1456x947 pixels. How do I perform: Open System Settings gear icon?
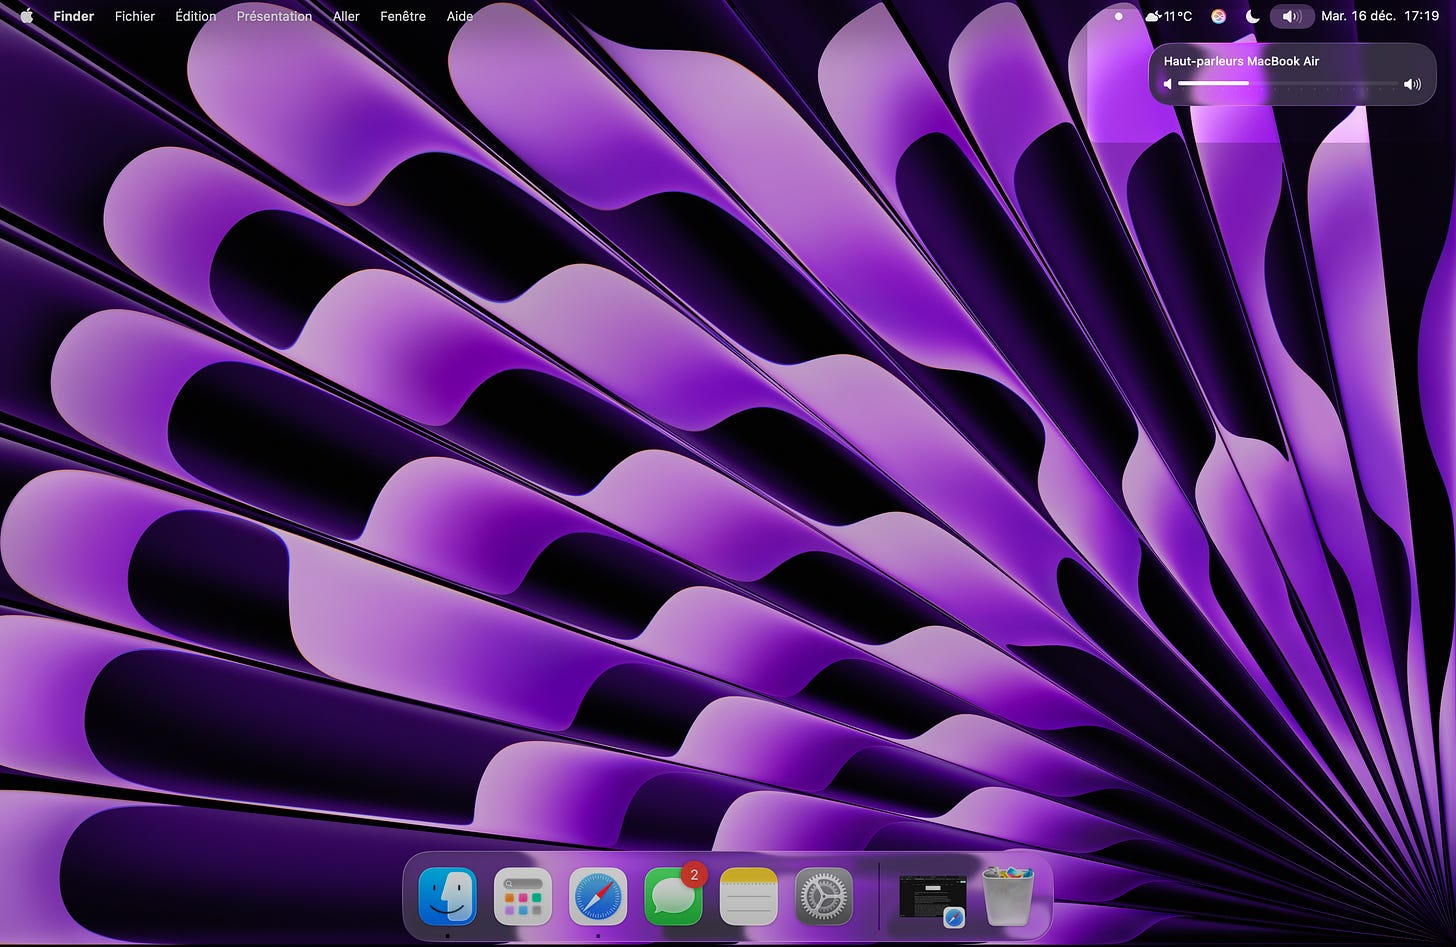click(824, 895)
